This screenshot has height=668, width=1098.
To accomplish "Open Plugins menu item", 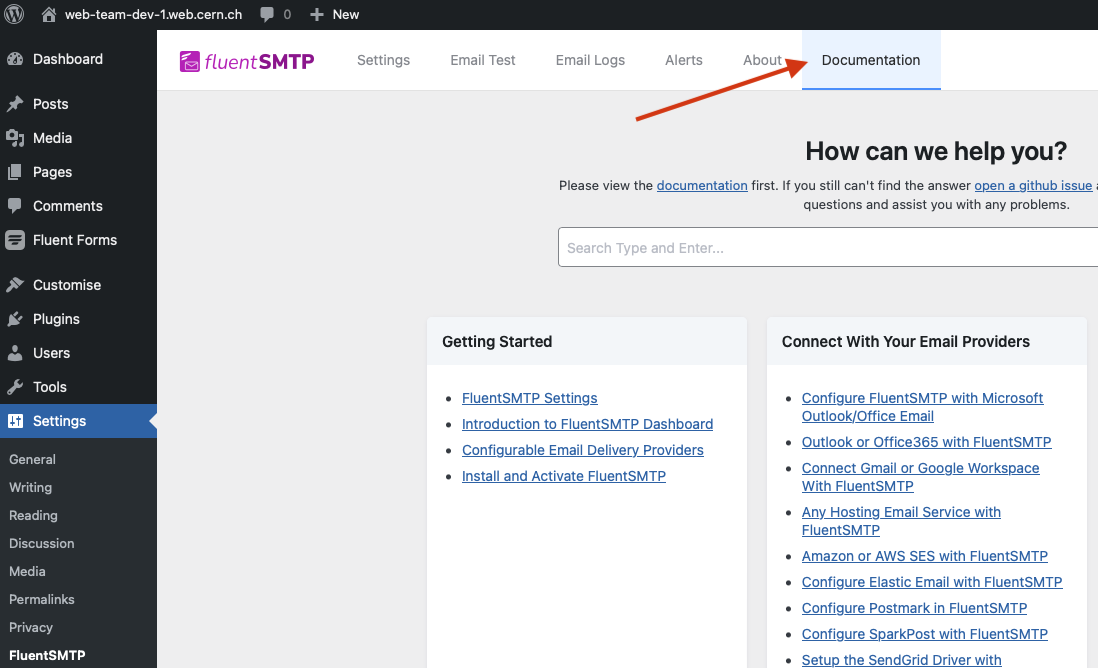I will pyautogui.click(x=56, y=319).
